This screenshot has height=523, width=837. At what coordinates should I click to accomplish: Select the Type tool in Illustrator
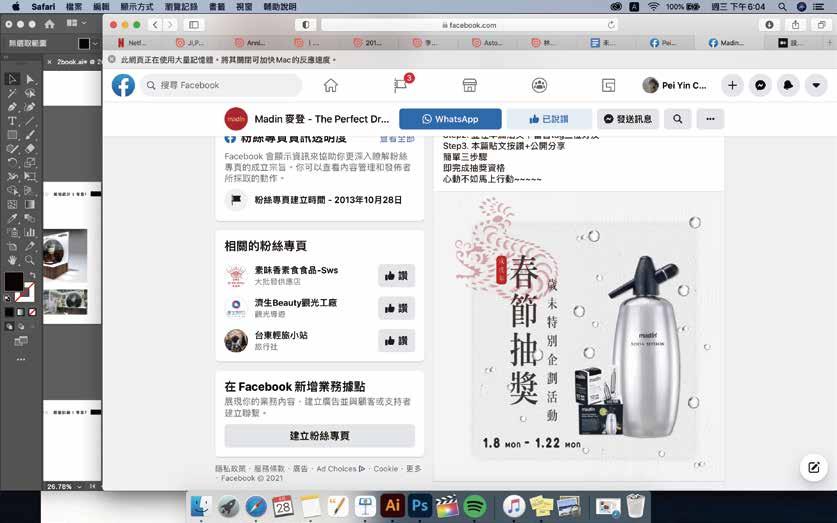(x=12, y=121)
